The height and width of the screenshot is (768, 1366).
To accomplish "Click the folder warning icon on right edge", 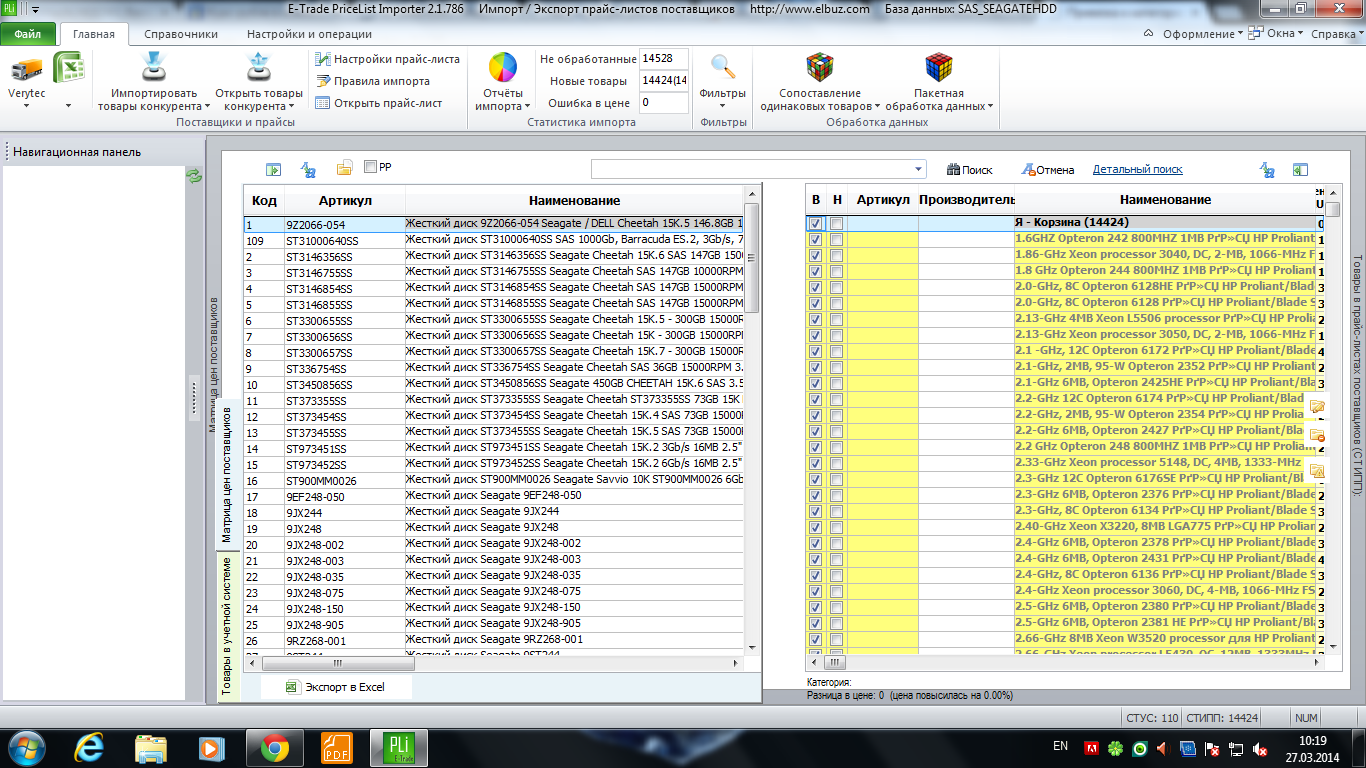I will click(1317, 470).
